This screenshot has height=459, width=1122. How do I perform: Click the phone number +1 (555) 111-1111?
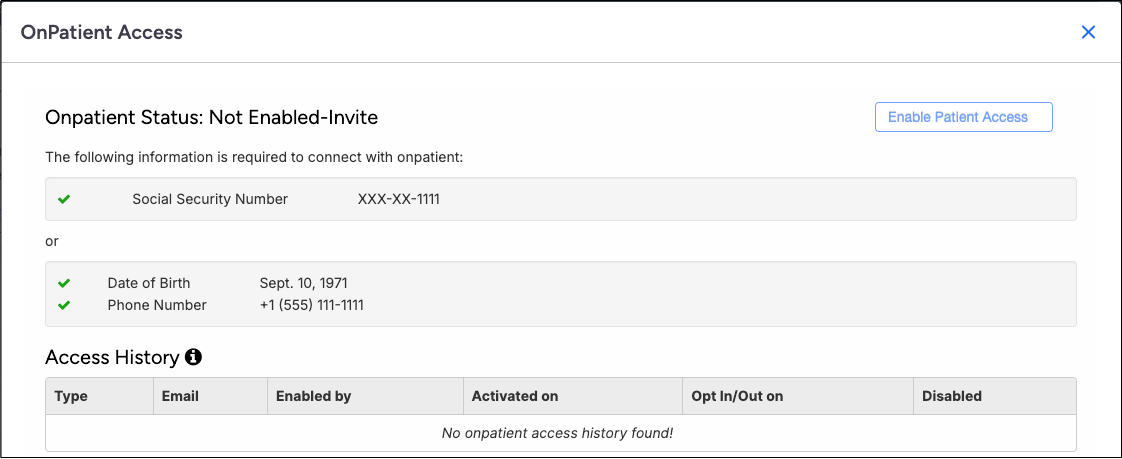[x=311, y=305]
